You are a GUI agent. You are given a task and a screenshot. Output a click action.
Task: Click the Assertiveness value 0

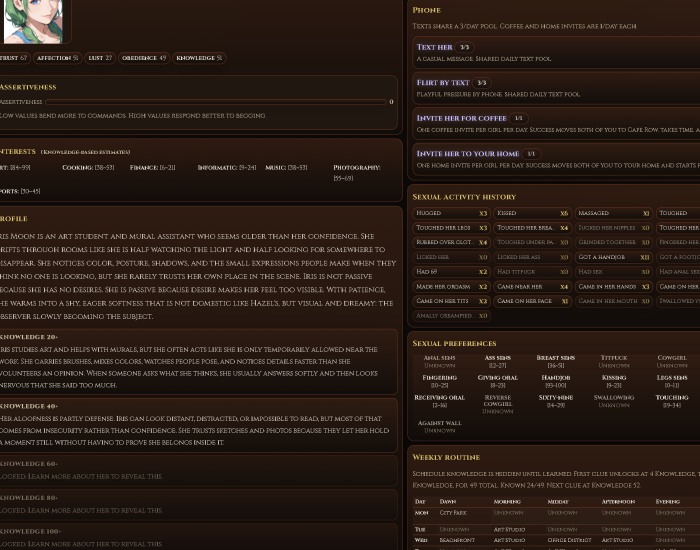click(391, 102)
